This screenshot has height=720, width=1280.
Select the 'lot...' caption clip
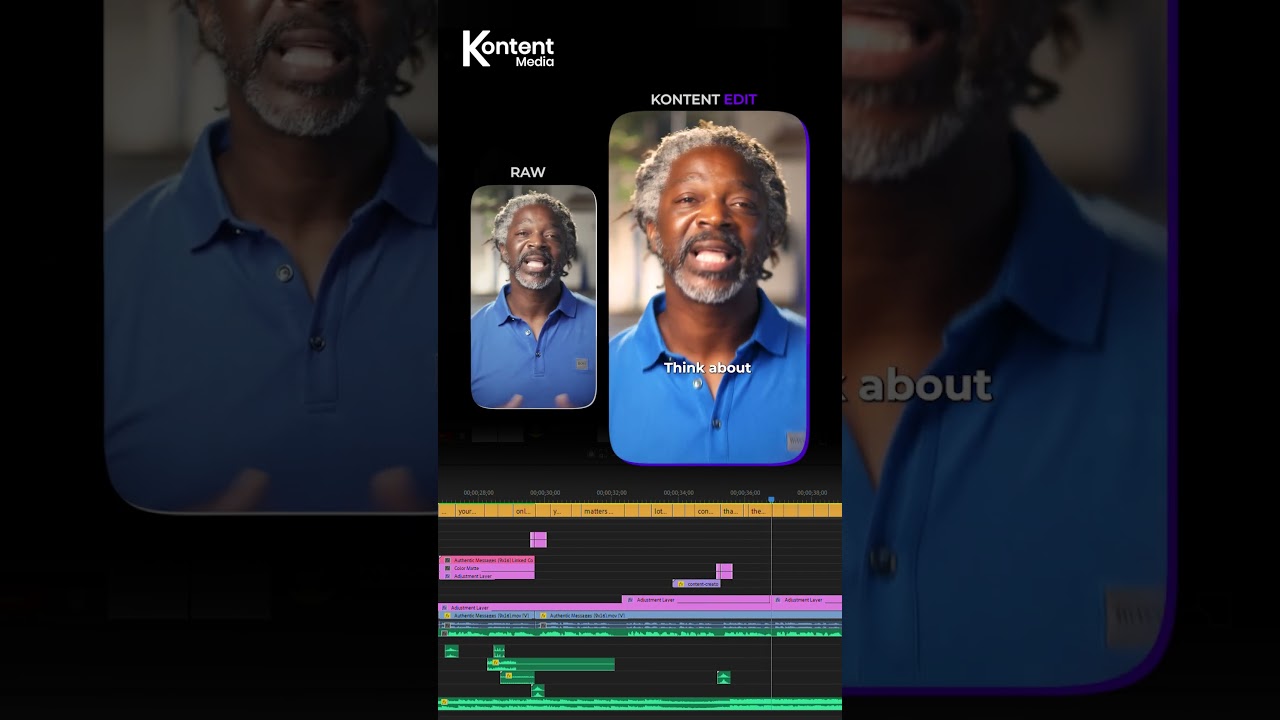coord(662,511)
